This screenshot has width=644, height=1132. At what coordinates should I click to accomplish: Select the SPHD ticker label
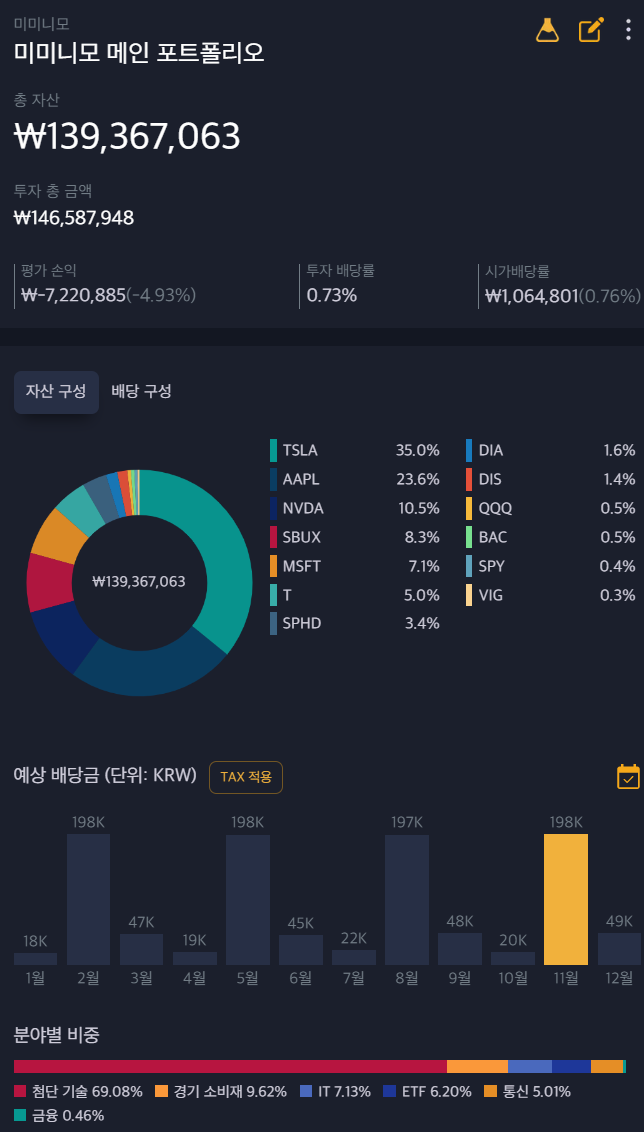pos(303,624)
